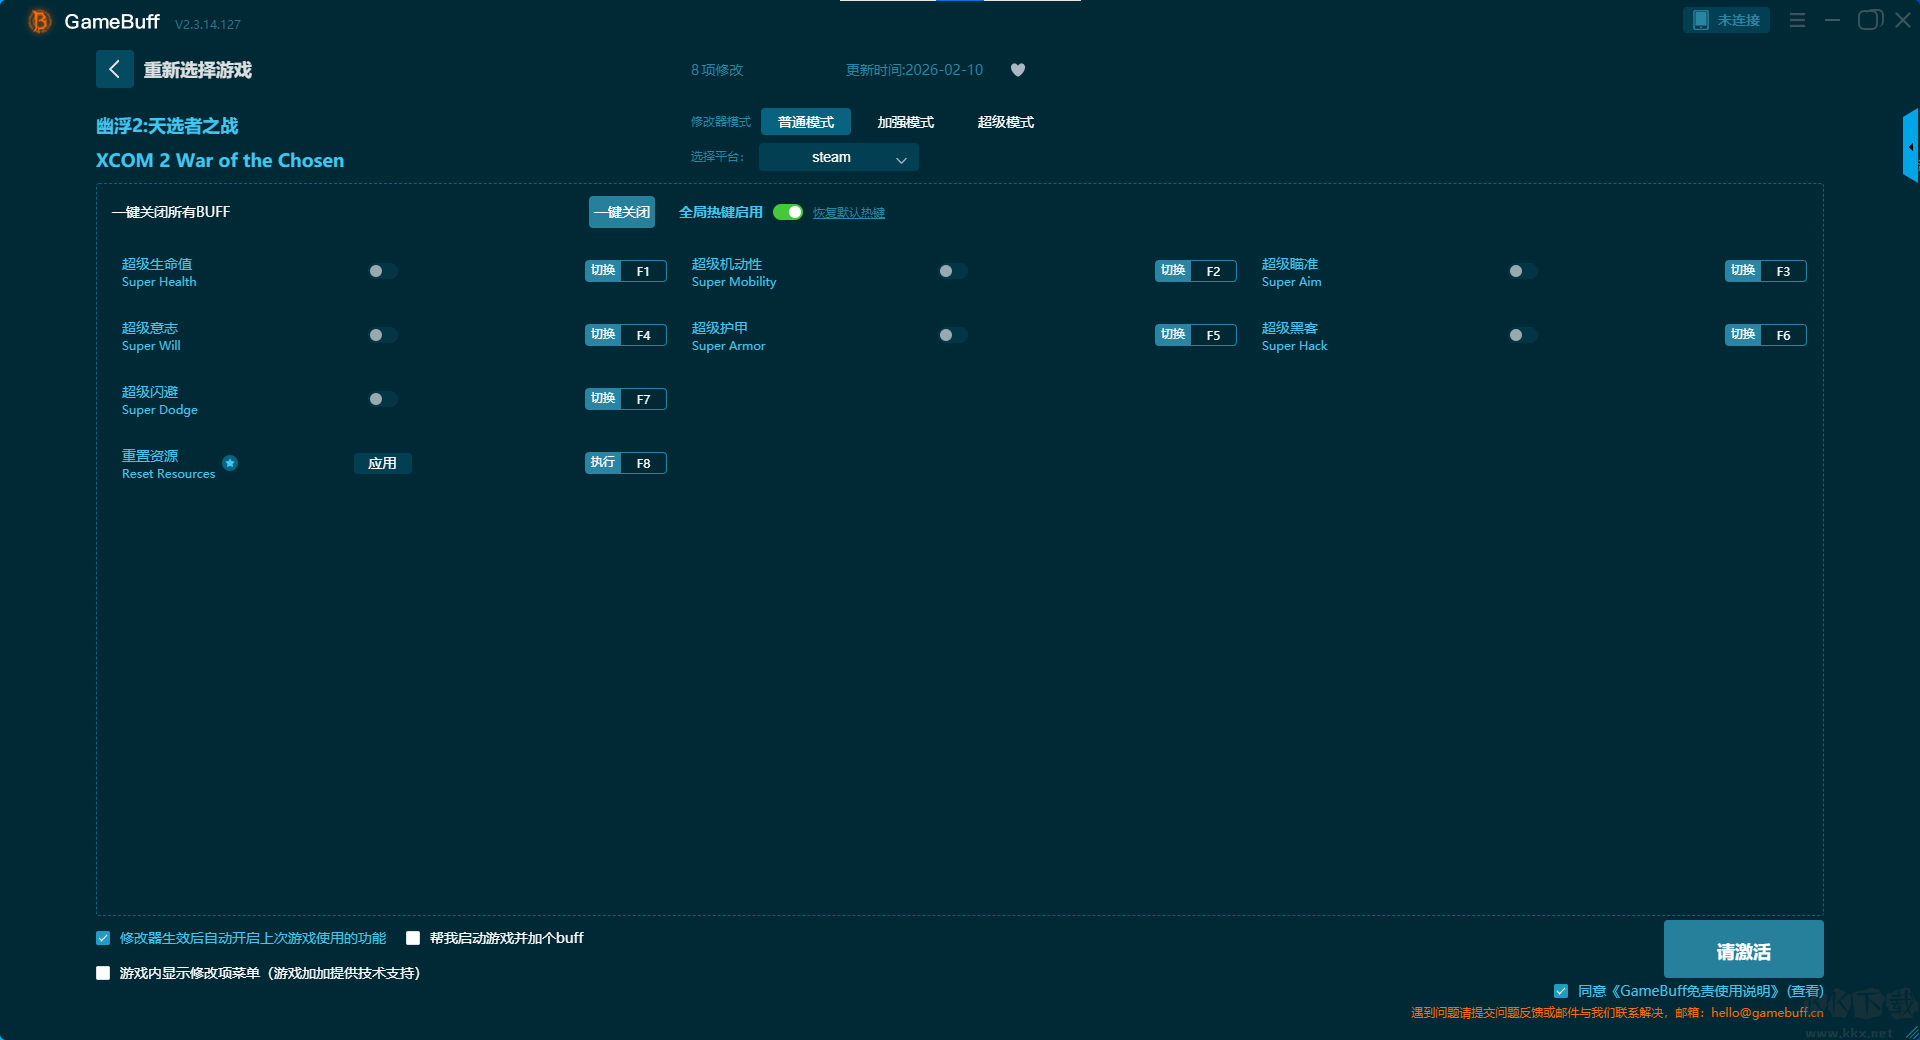This screenshot has width=1920, height=1040.
Task: Click the star badge beside Reset Resources
Action: 230,463
